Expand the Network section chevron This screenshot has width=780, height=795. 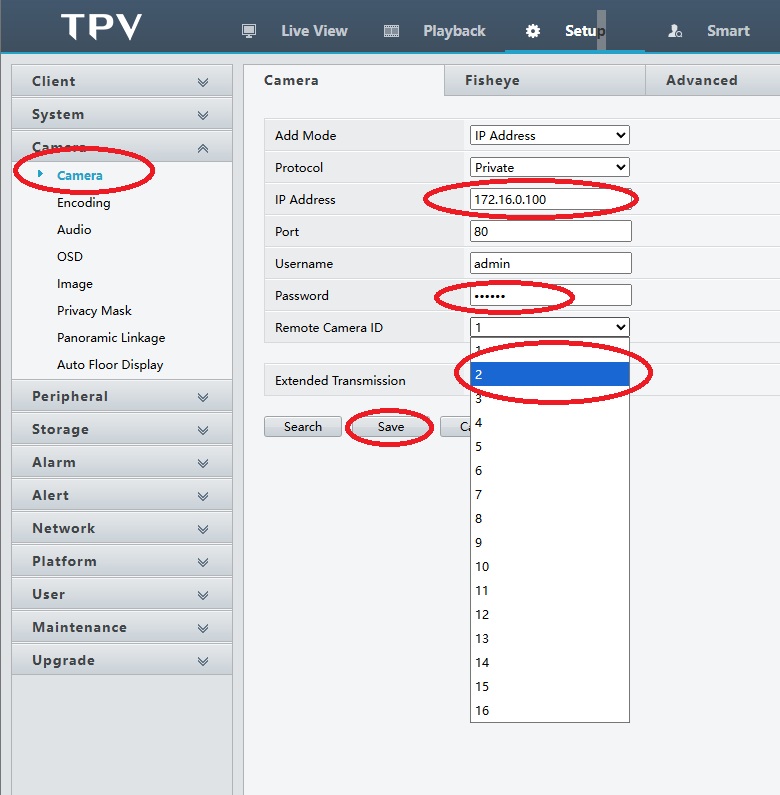[x=203, y=529]
